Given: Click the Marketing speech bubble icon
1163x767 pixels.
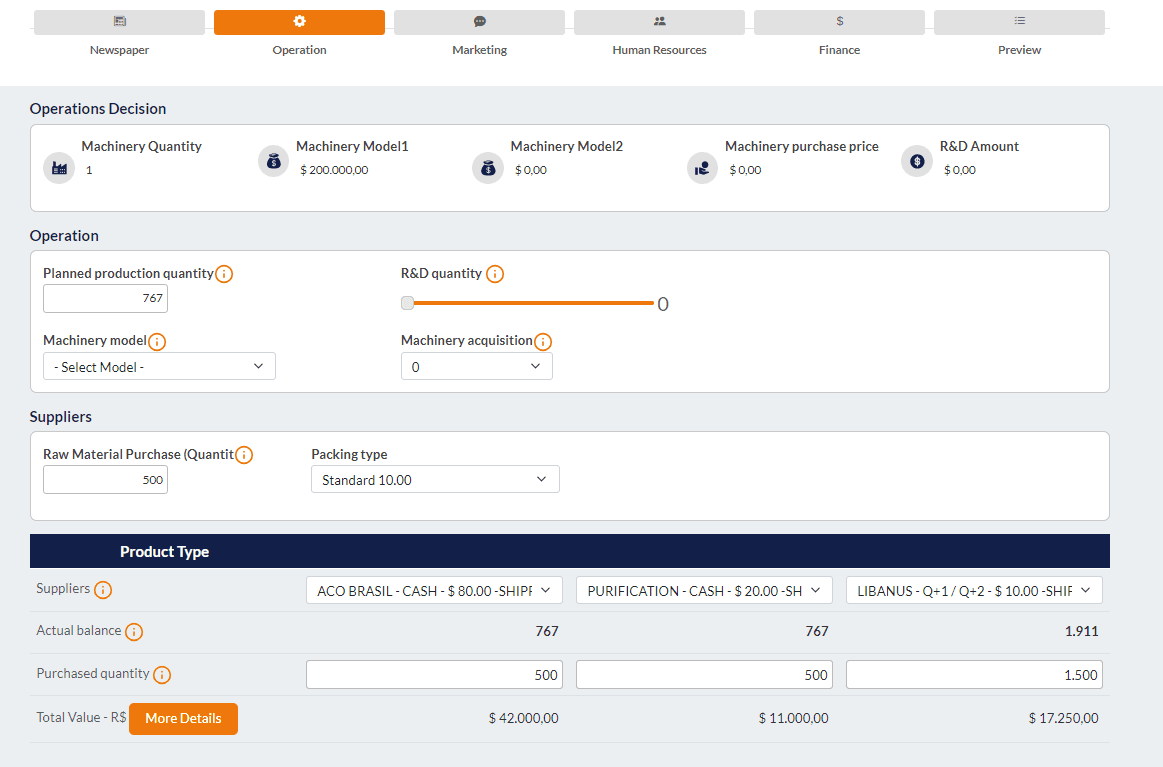Looking at the screenshot, I should pos(479,21).
